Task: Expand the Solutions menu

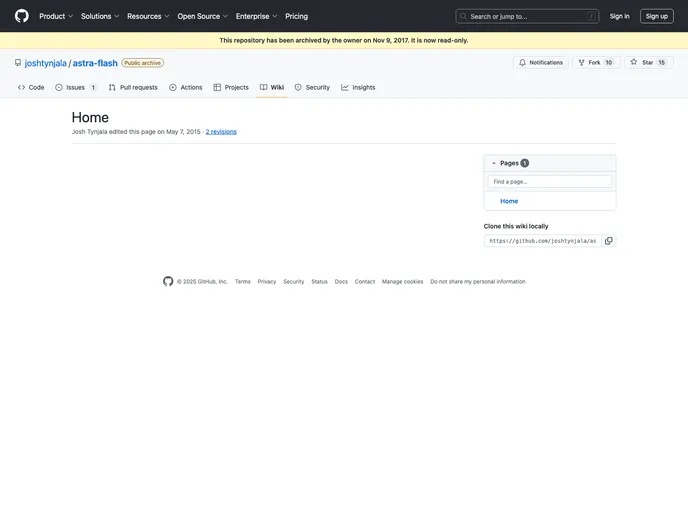Action: click(x=100, y=16)
